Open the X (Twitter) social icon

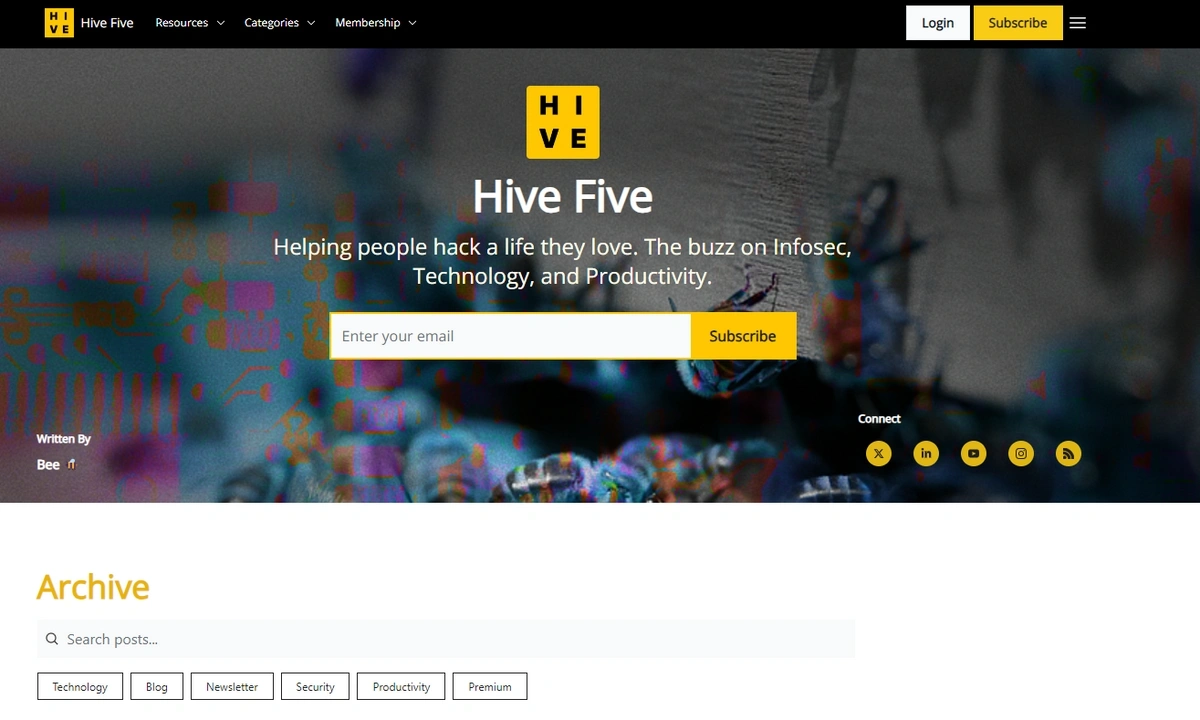point(878,454)
